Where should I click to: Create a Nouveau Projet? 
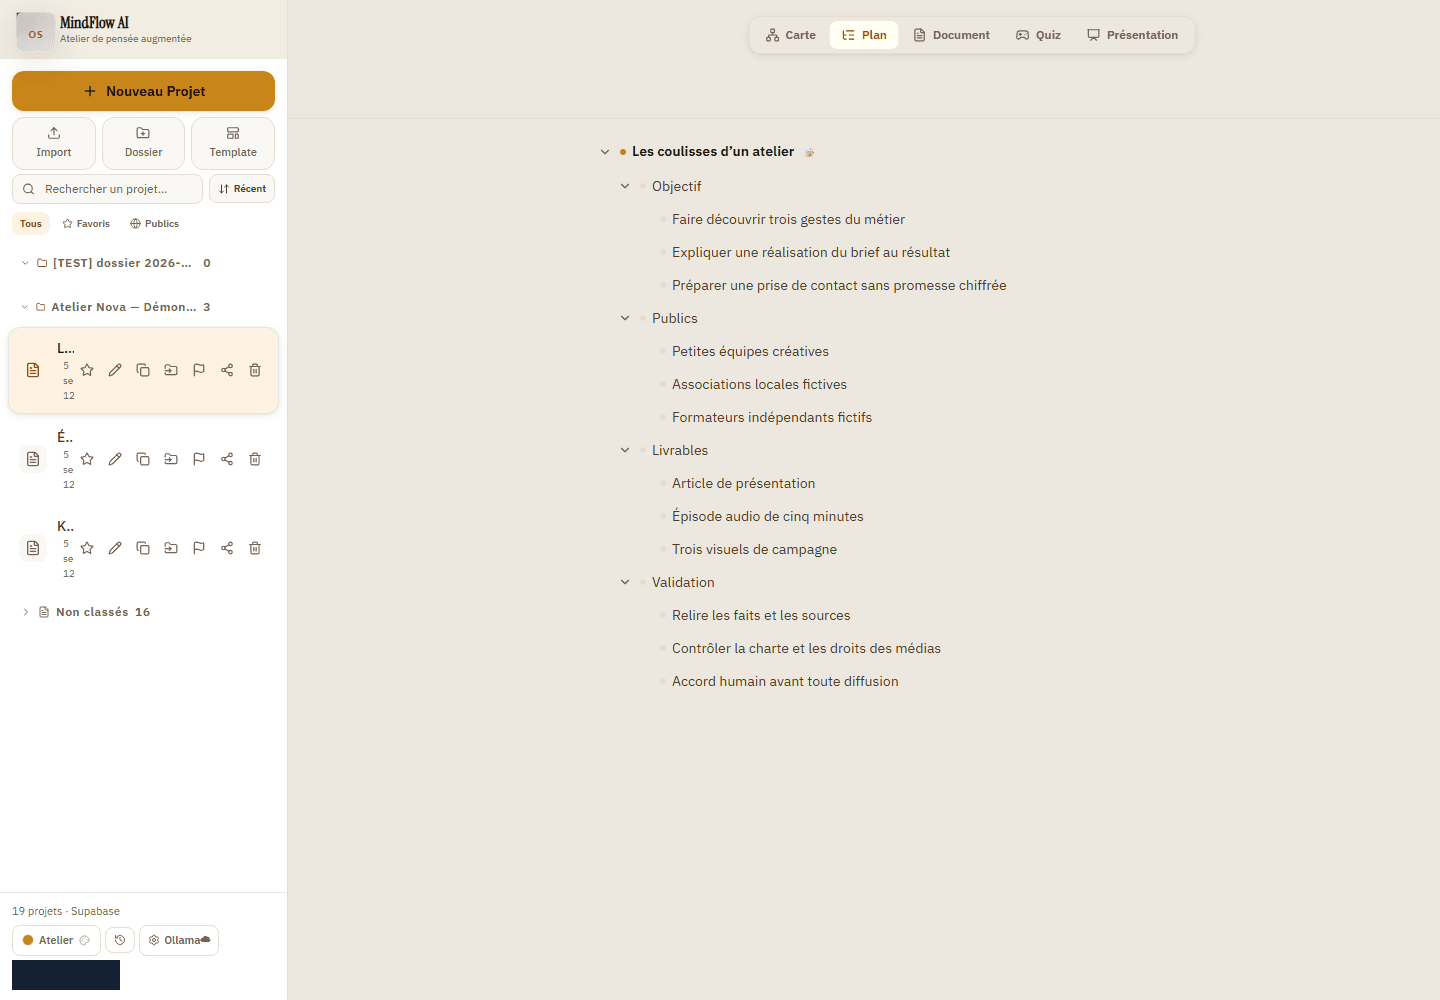(143, 91)
